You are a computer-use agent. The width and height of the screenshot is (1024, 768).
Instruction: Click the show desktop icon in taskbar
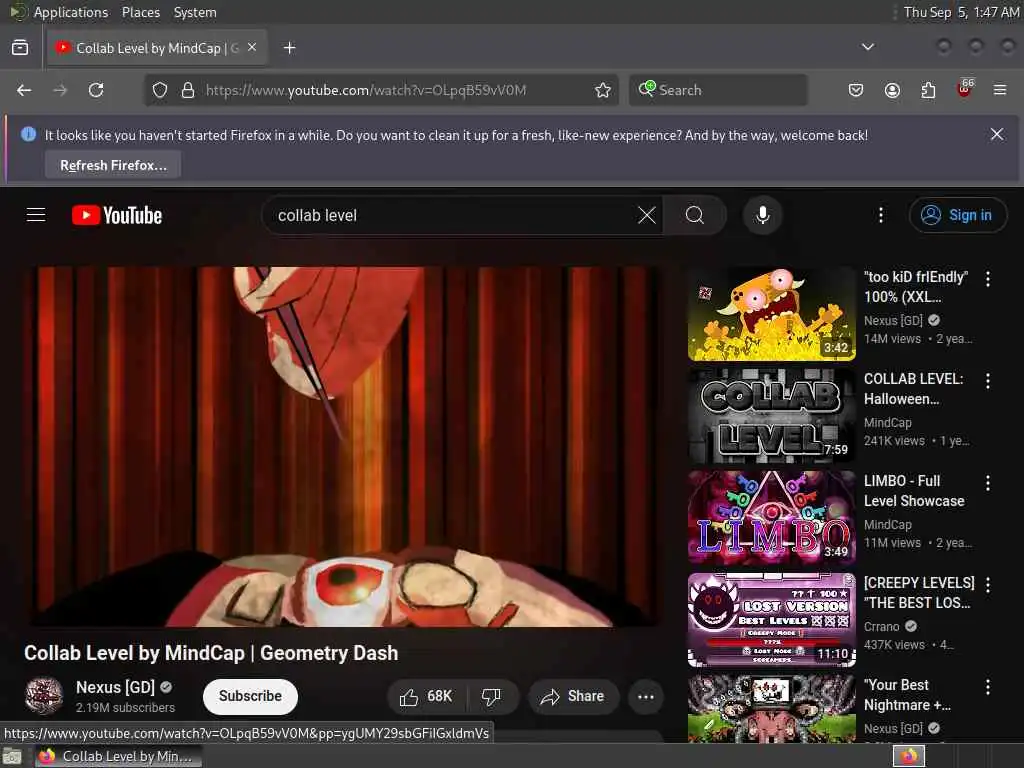[x=12, y=757]
